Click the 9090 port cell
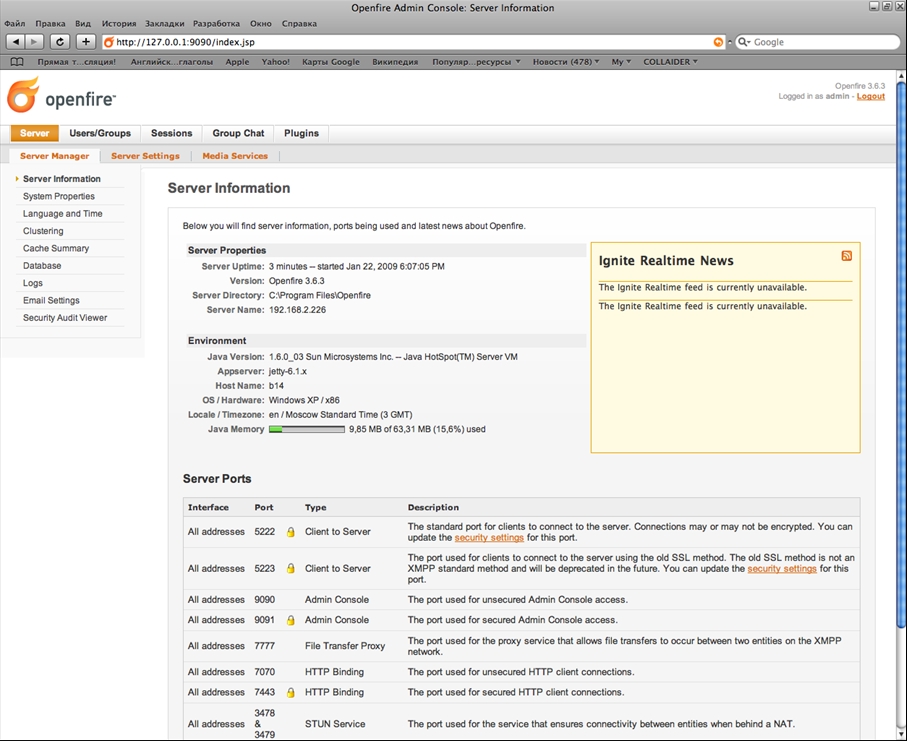The height and width of the screenshot is (741, 907). pyautogui.click(x=264, y=600)
